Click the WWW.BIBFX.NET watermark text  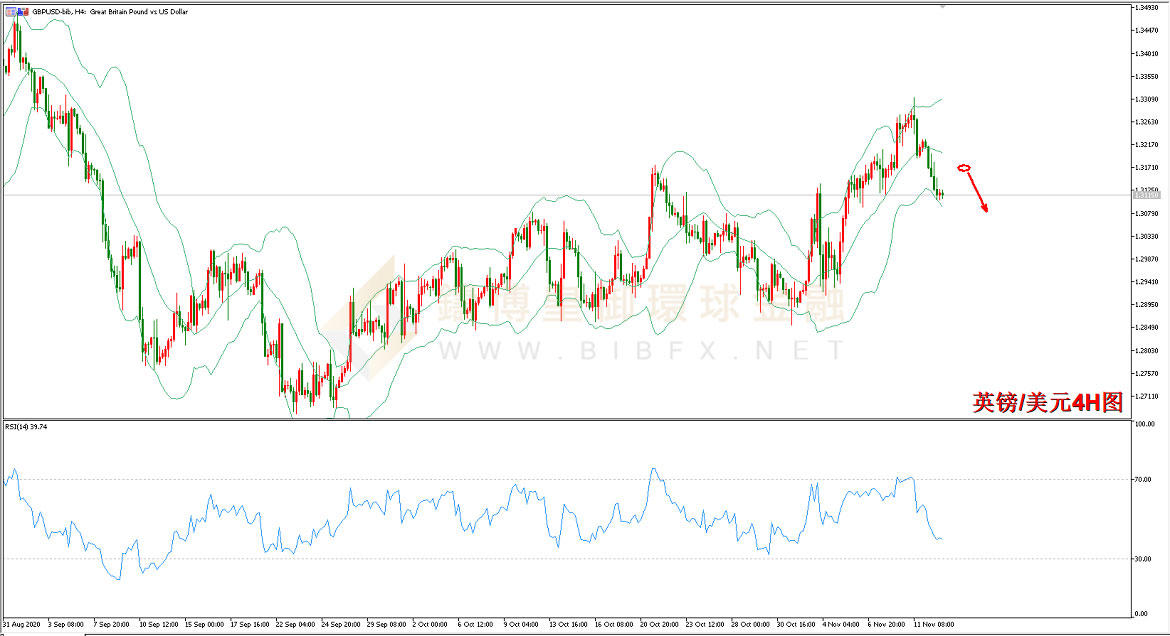pos(642,350)
